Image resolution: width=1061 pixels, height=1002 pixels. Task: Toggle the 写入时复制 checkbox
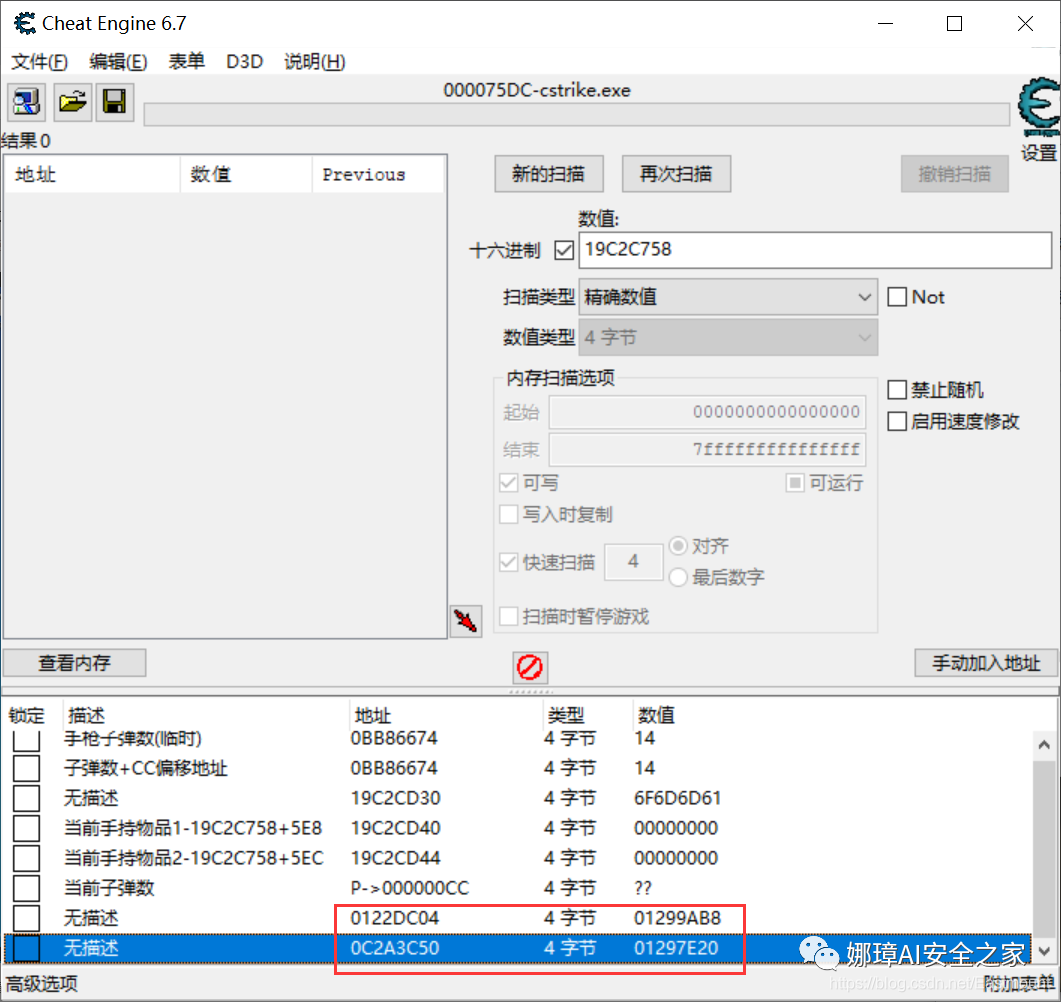coord(508,515)
